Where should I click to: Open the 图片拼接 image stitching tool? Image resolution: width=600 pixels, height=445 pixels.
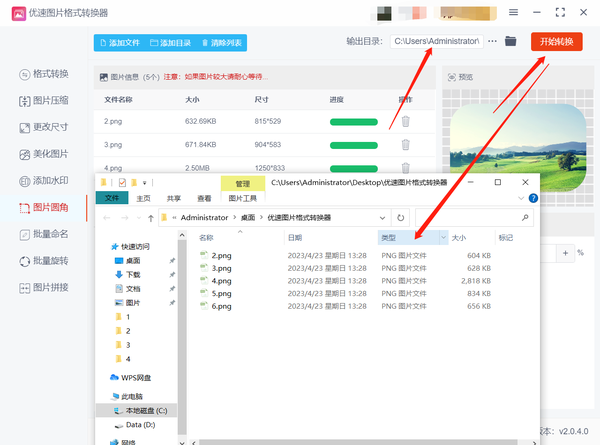(x=44, y=288)
